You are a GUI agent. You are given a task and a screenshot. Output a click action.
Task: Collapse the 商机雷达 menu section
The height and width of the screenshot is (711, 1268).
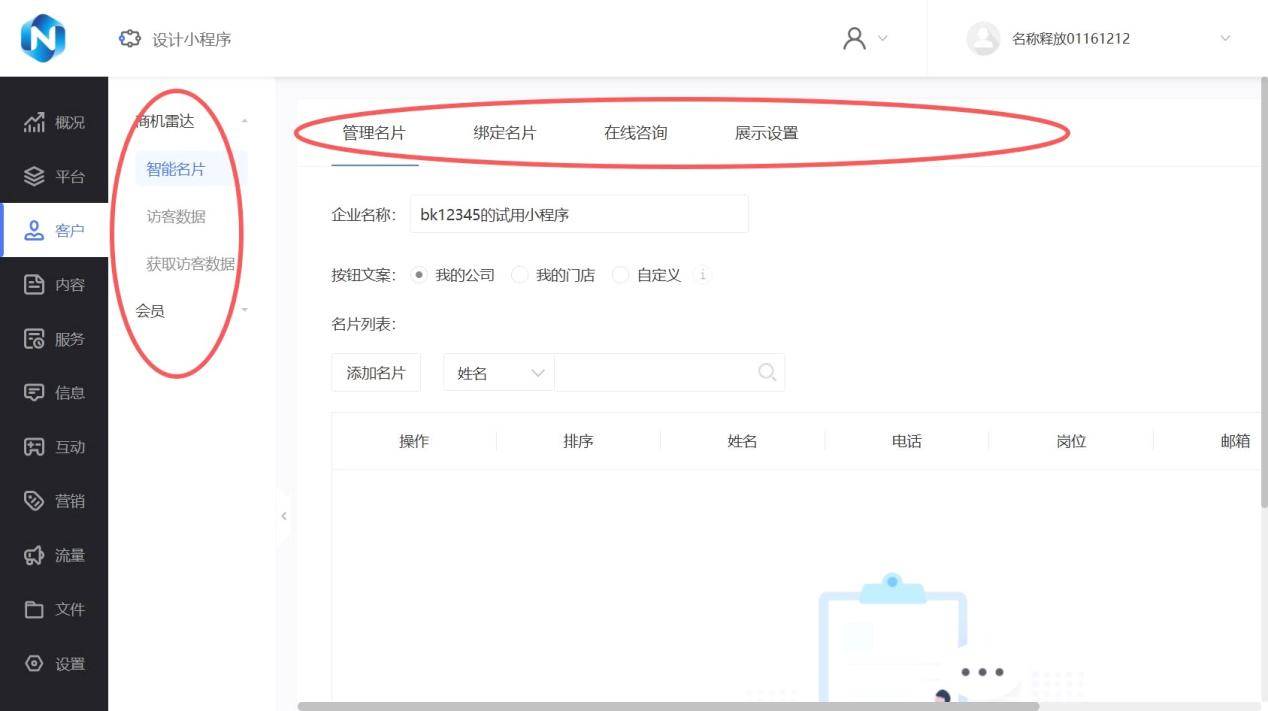[x=245, y=122]
